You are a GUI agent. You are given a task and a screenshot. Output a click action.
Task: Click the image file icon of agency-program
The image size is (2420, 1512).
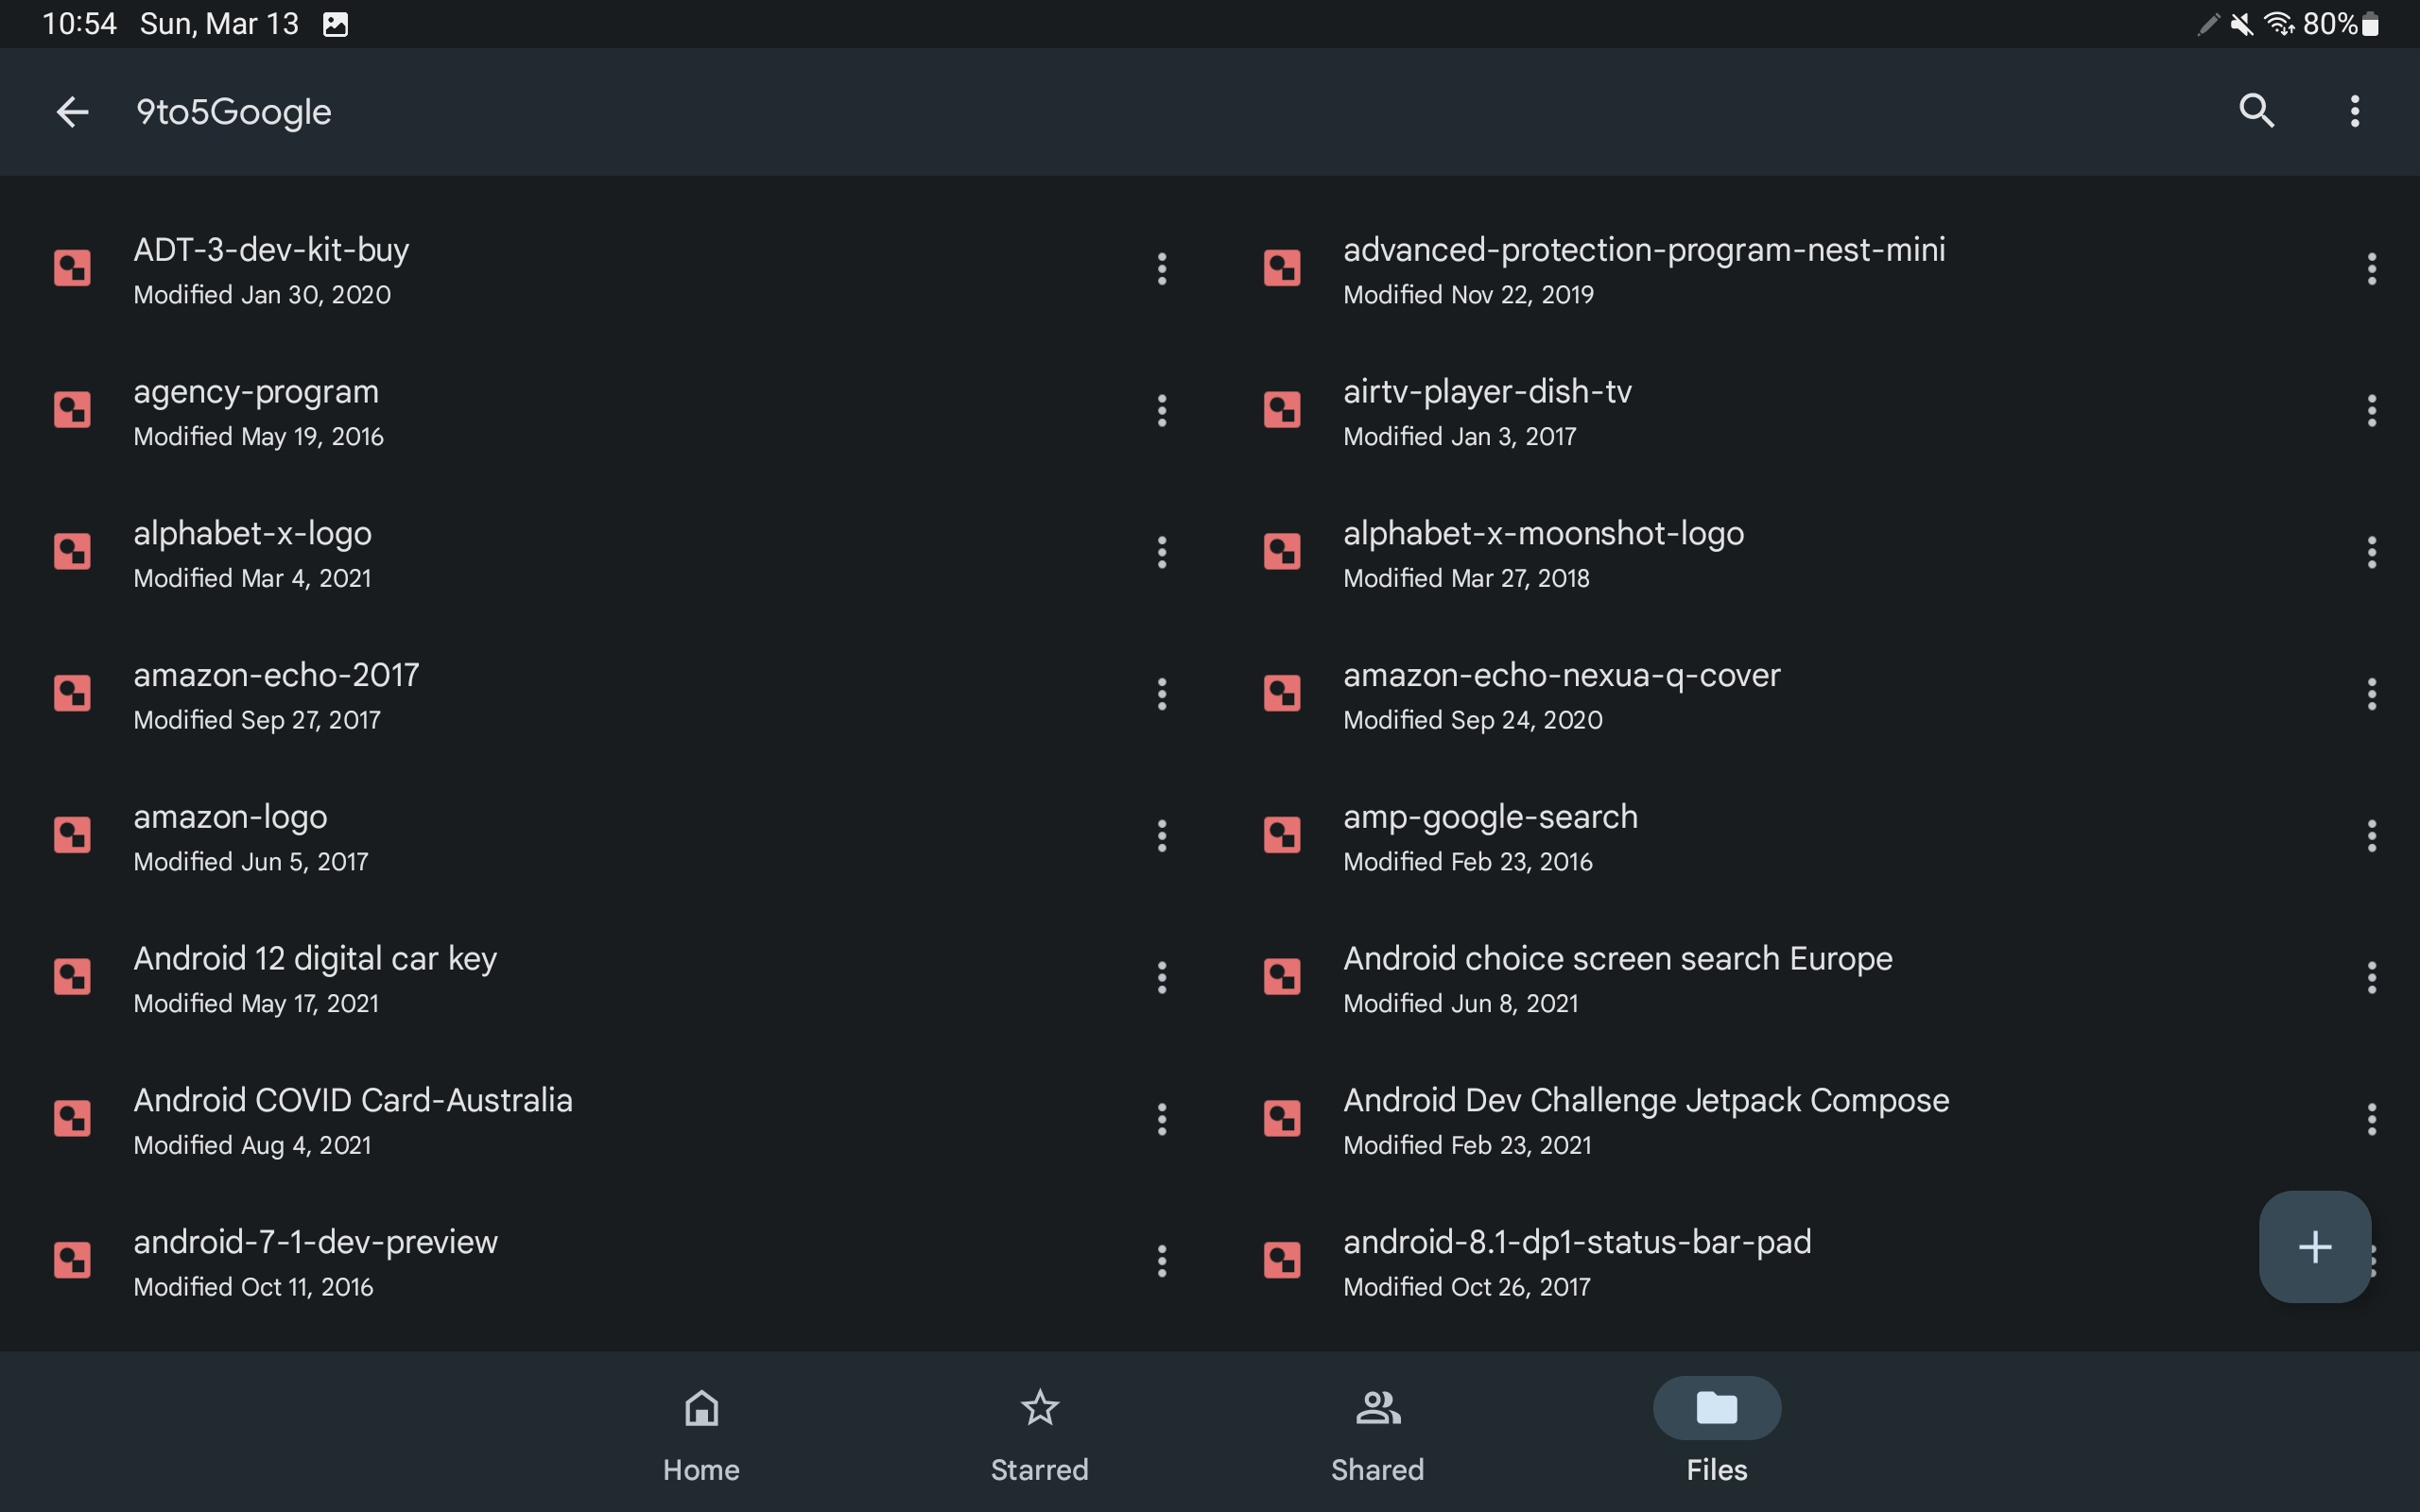72,410
